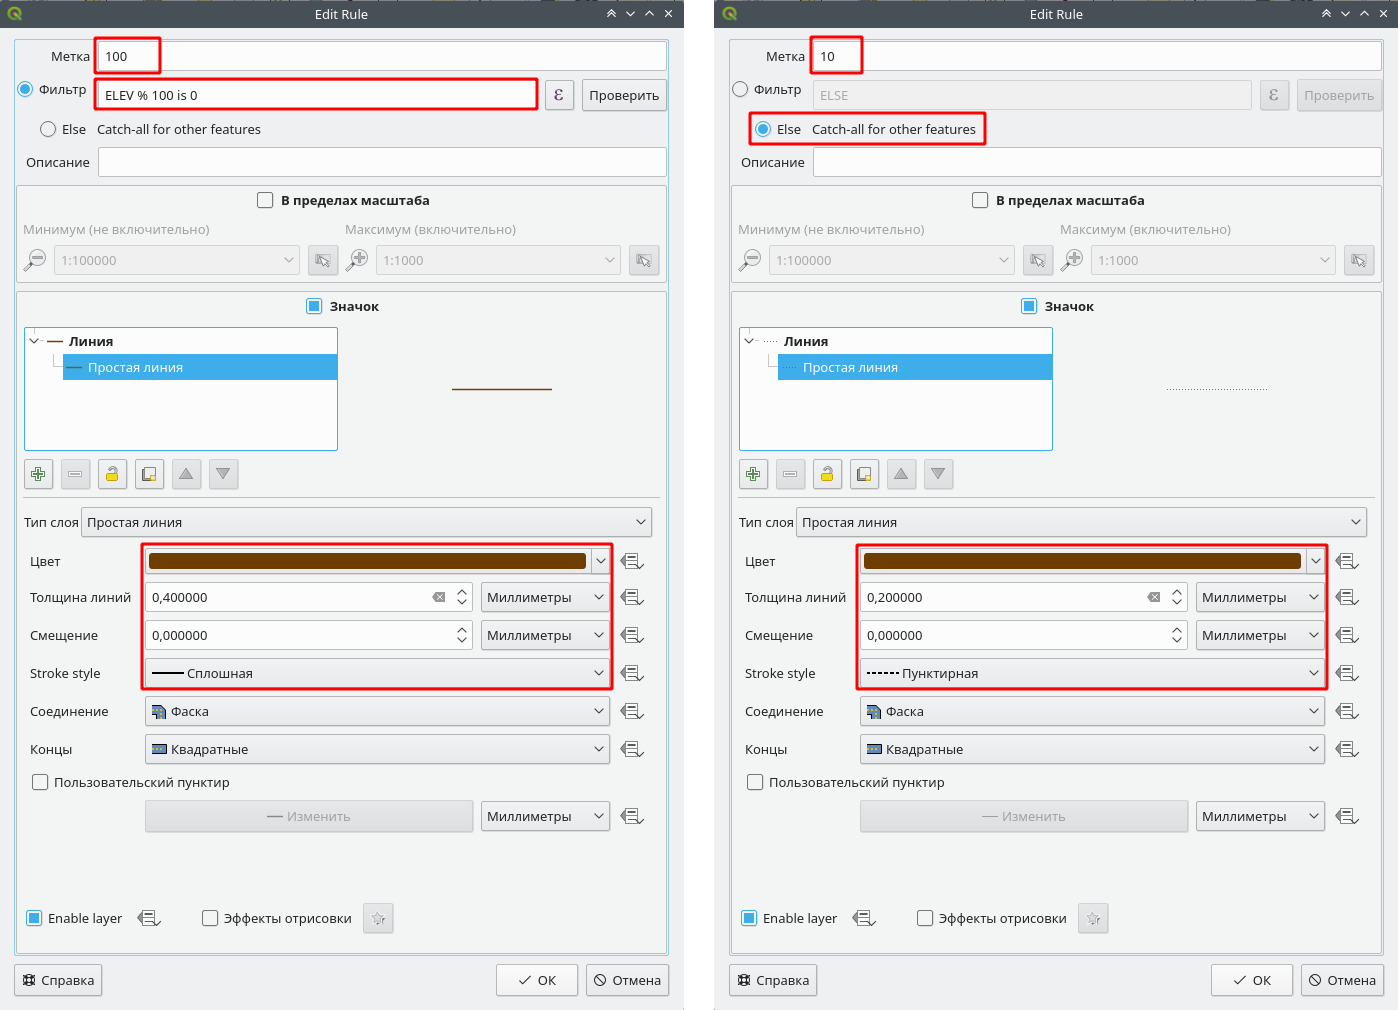This screenshot has height=1010, width=1398.
Task: Open data-defined override for Stroke style, left dialog
Action: pyautogui.click(x=632, y=673)
